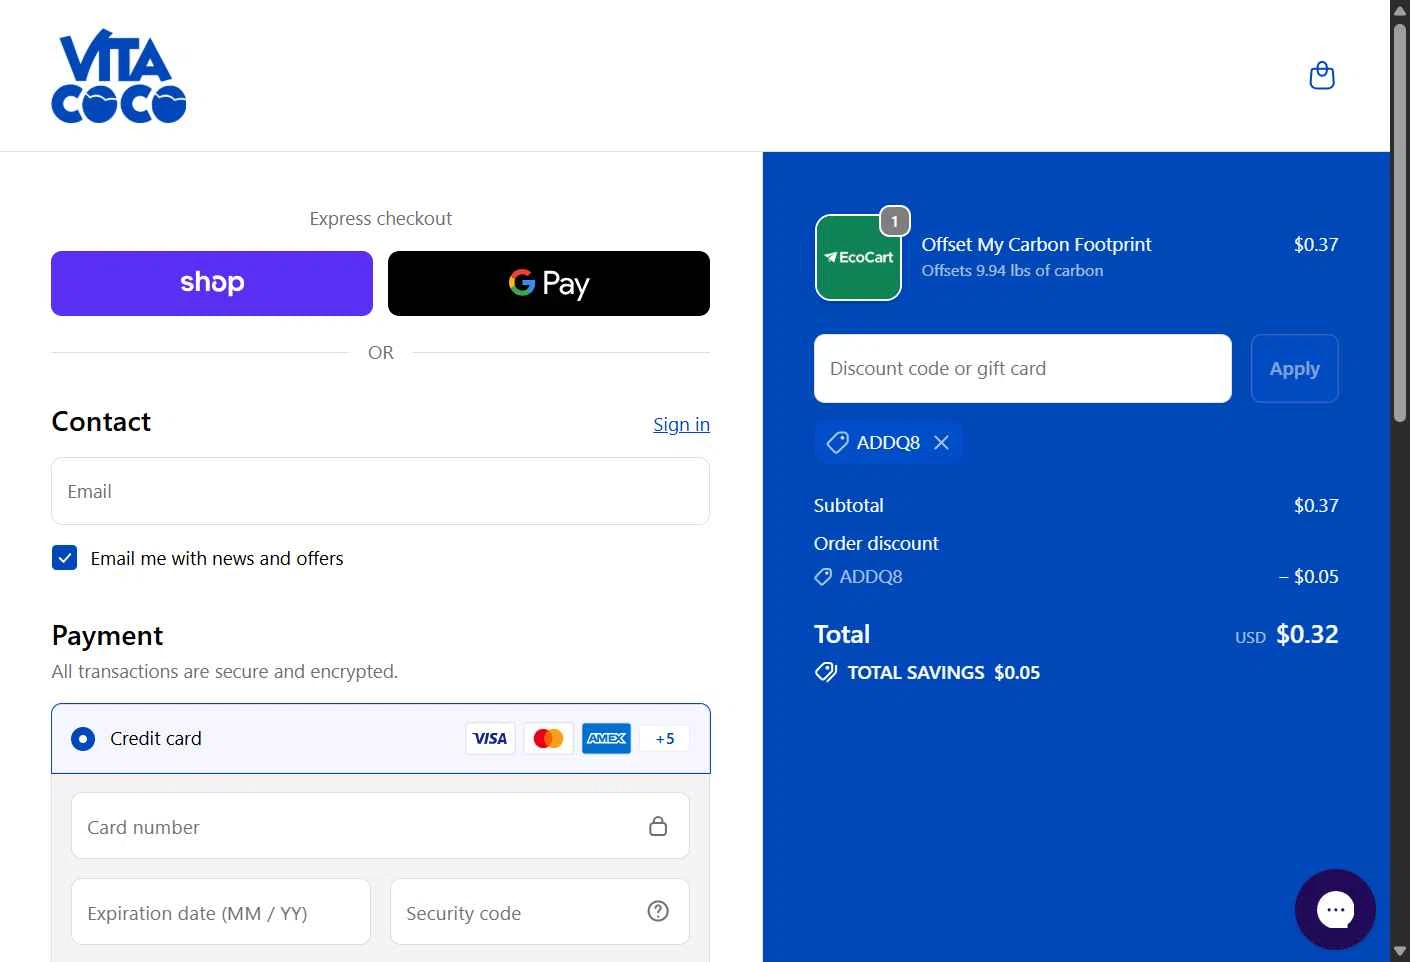Screen dimensions: 1410x962
Task: Focus the Expiration date field
Action: (221, 912)
